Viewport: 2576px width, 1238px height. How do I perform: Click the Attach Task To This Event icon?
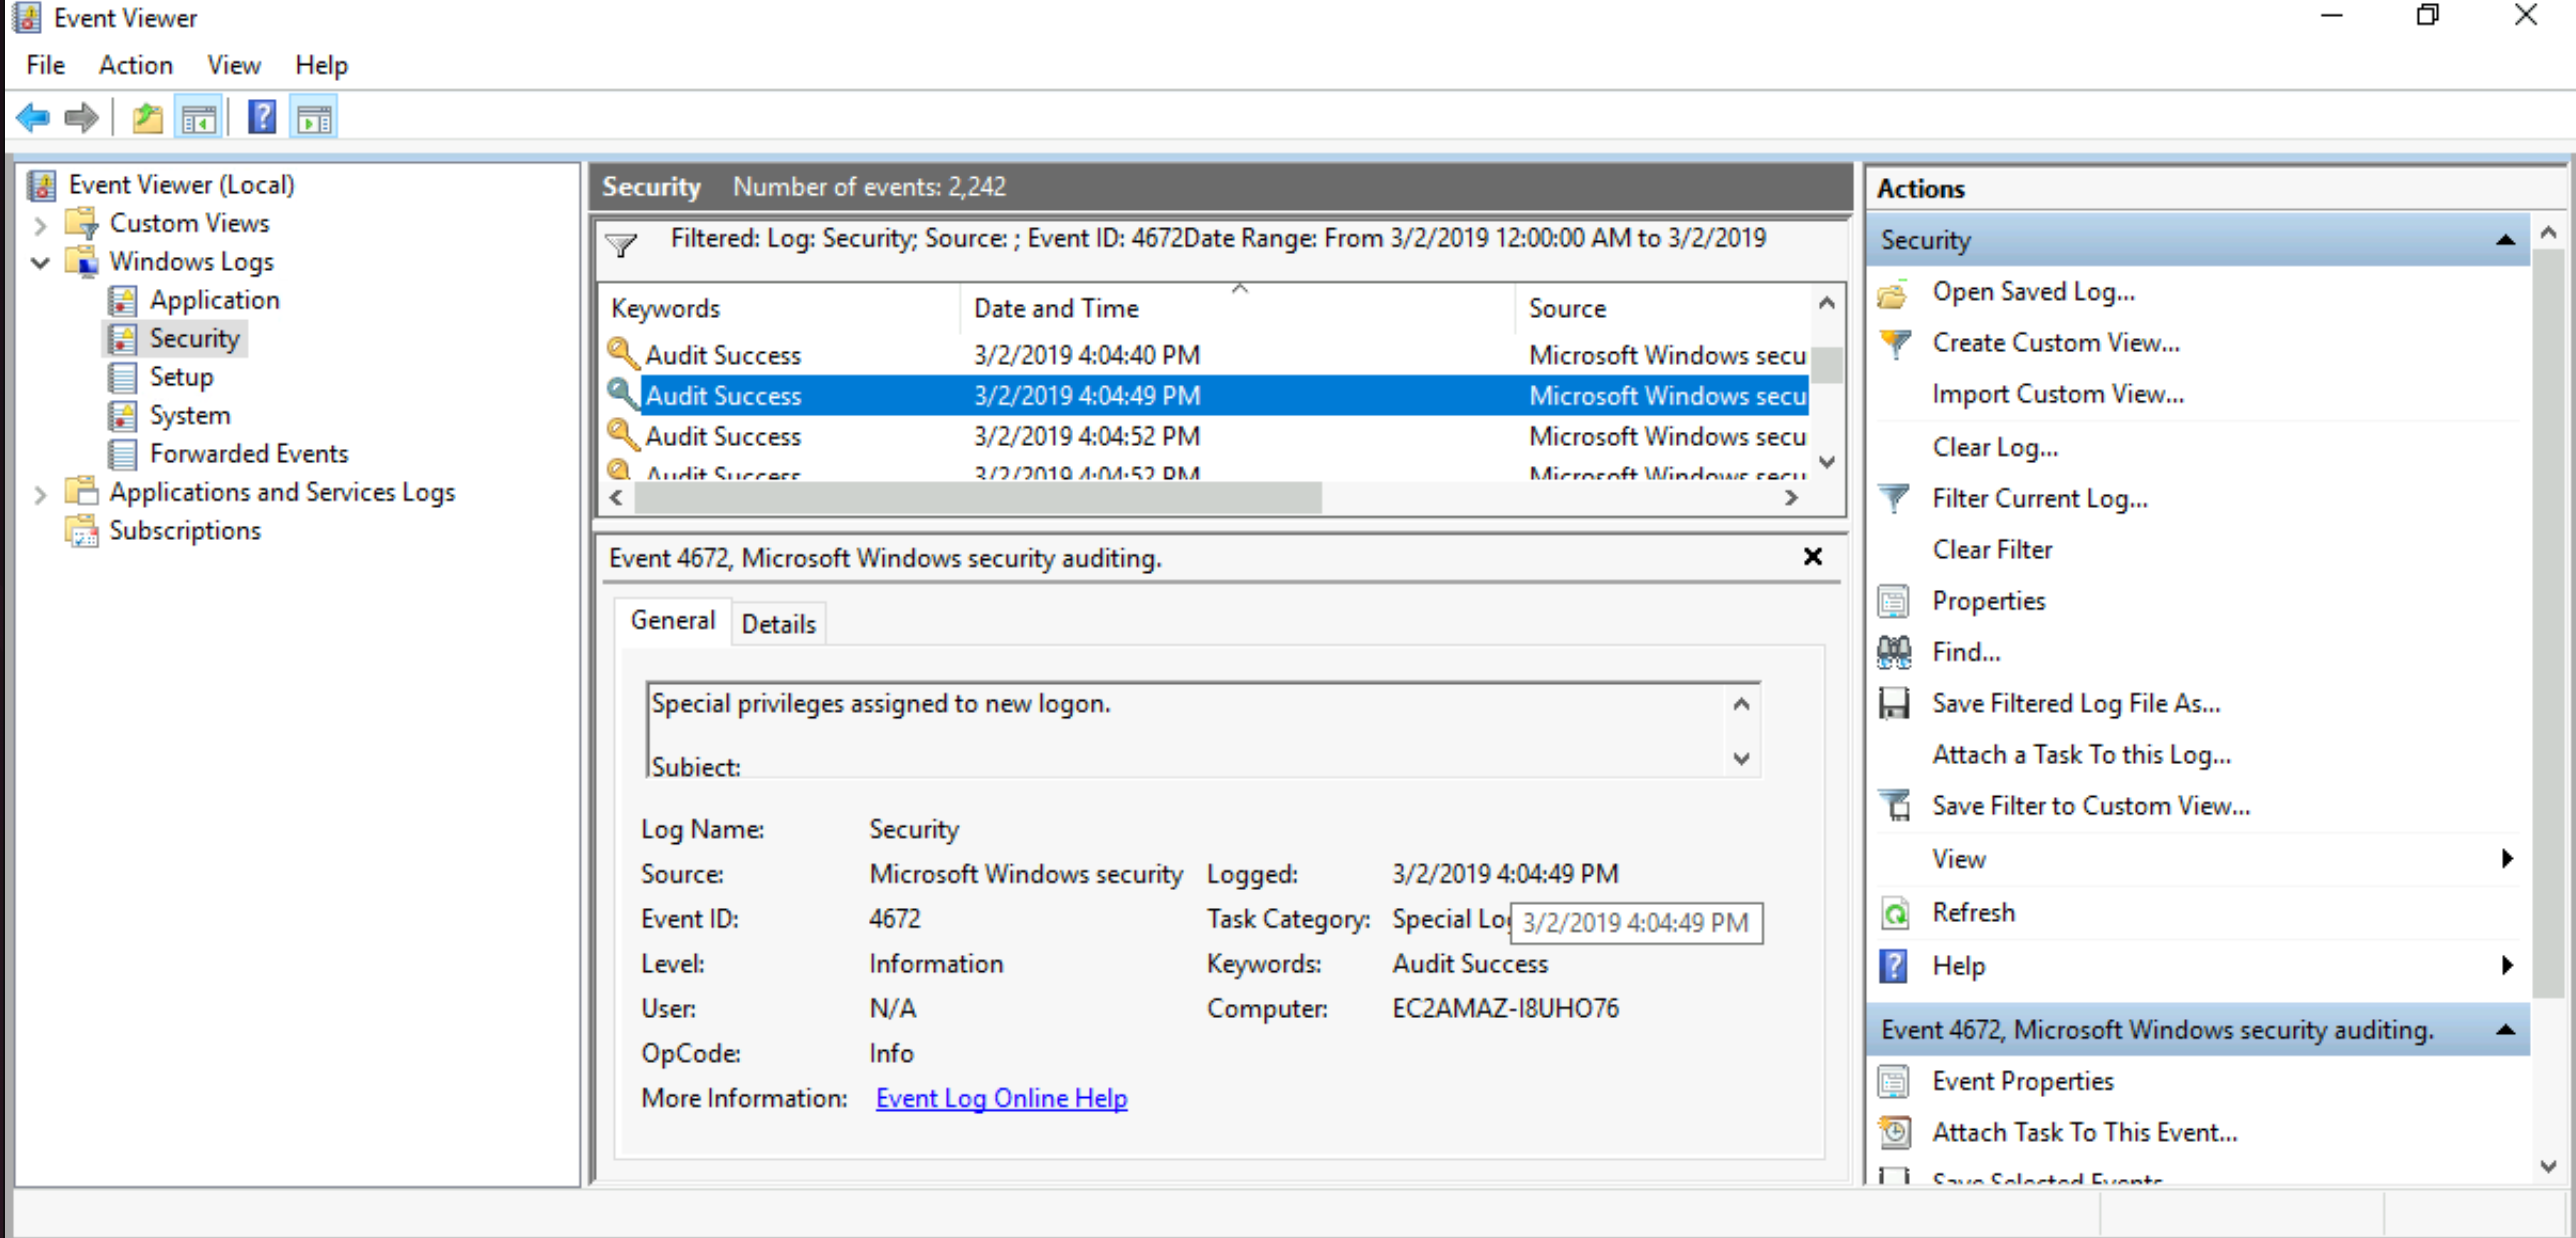pos(1894,1132)
